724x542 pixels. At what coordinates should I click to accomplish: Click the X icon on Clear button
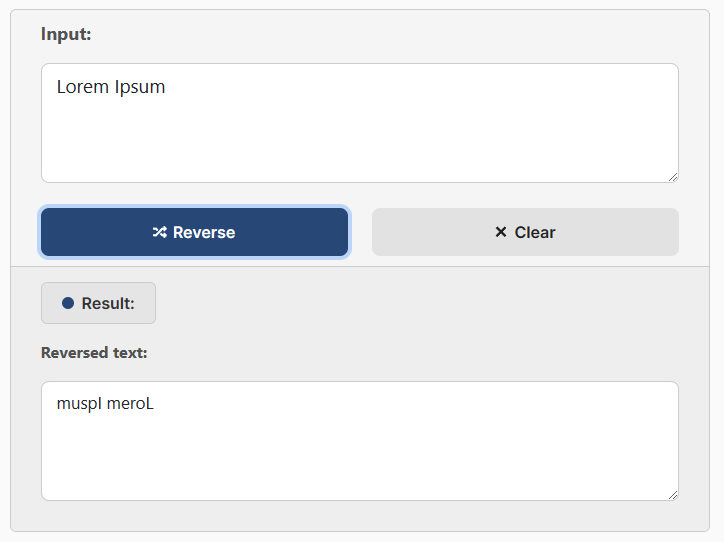(501, 232)
